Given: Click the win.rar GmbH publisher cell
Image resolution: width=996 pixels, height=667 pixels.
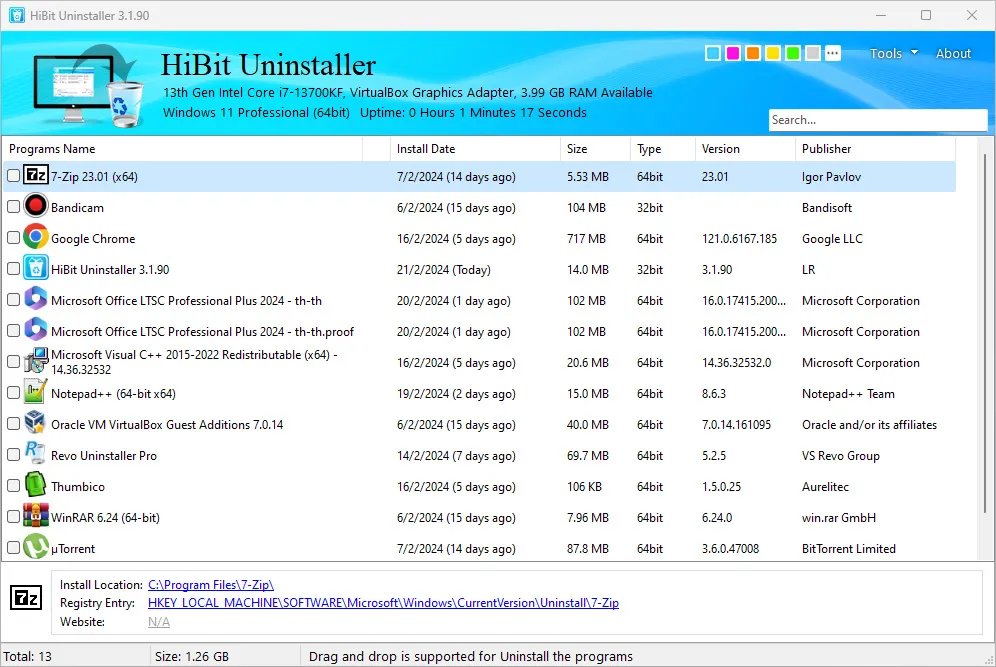Looking at the screenshot, I should click(x=838, y=518).
